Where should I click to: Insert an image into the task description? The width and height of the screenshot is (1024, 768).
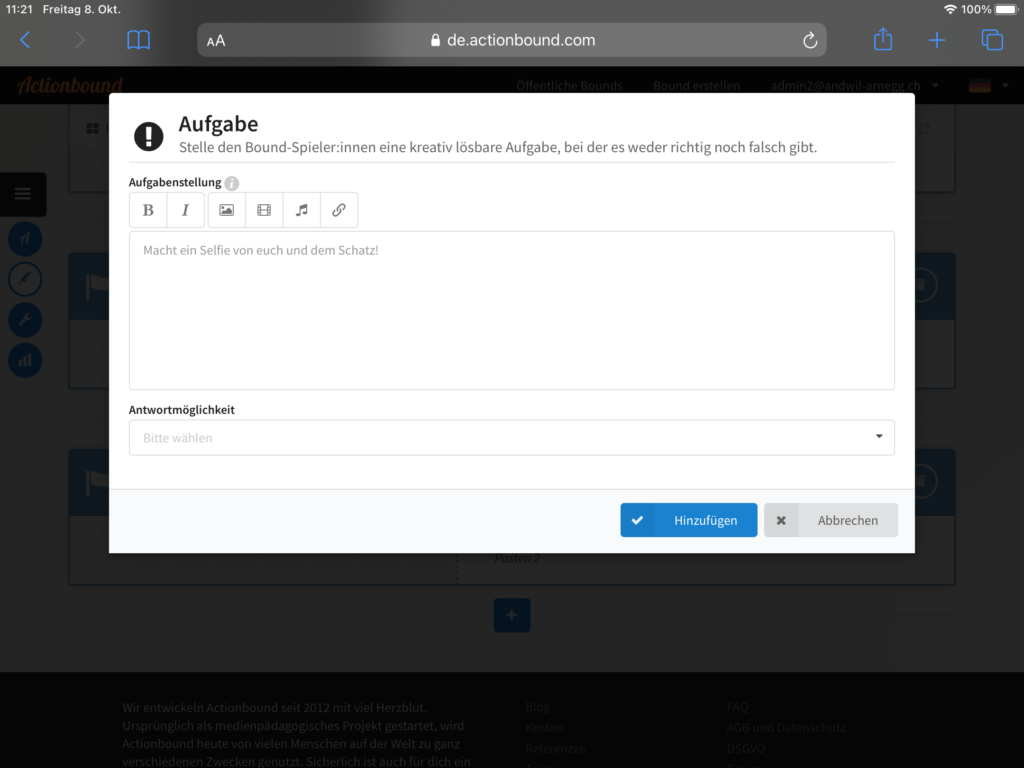(226, 210)
